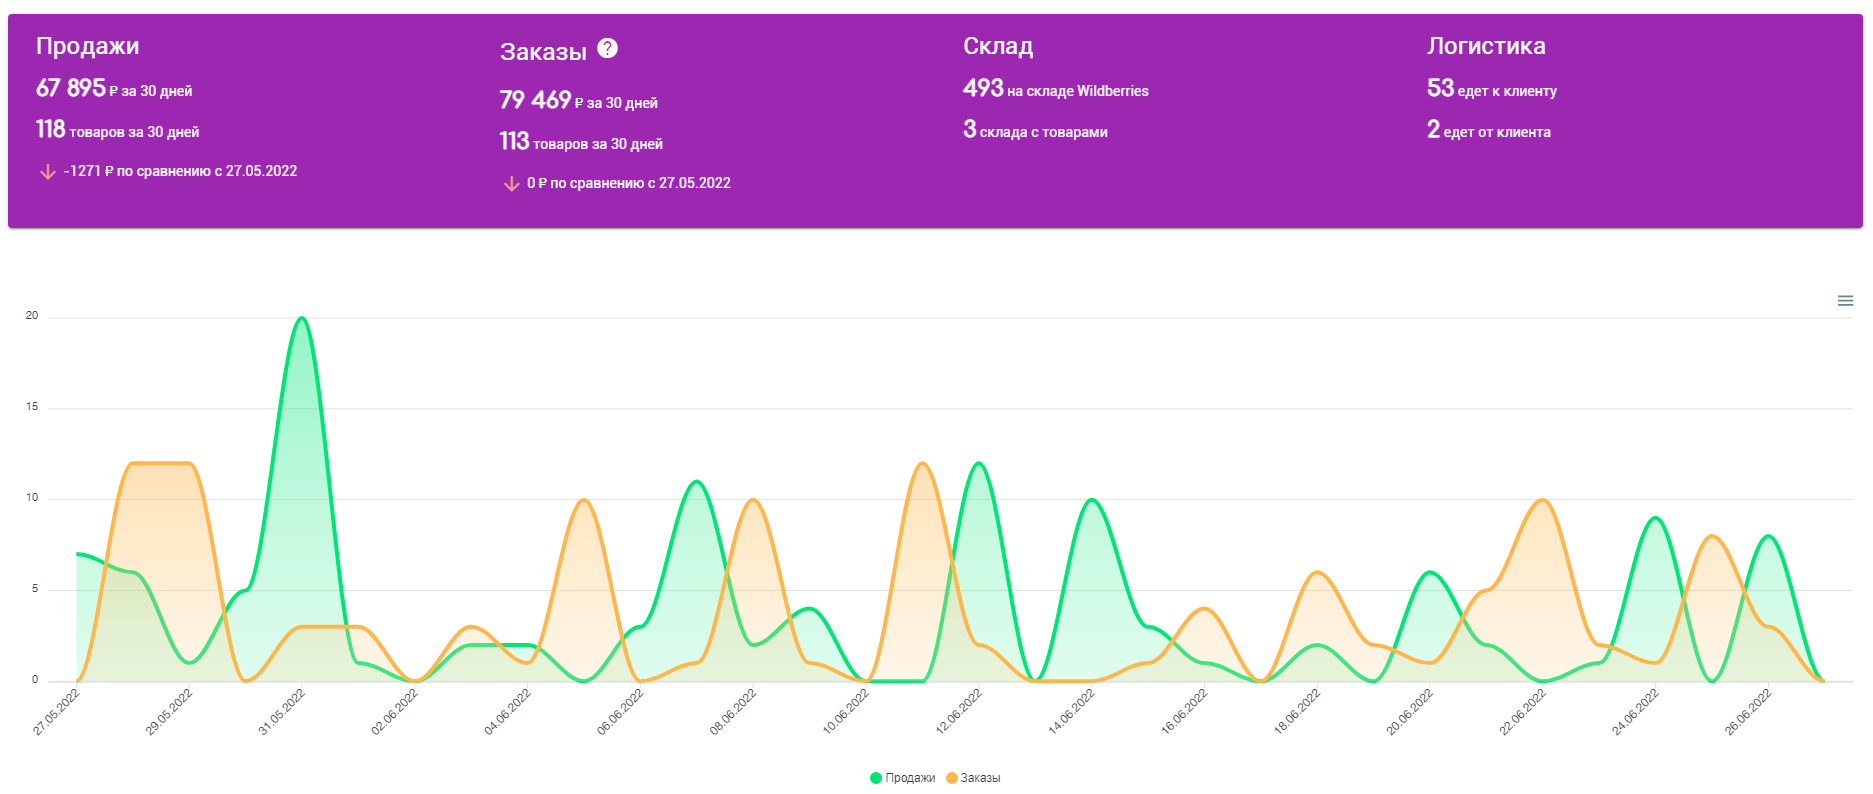Toggle the Заказы series in the chart legend
1873x794 pixels.
973,778
